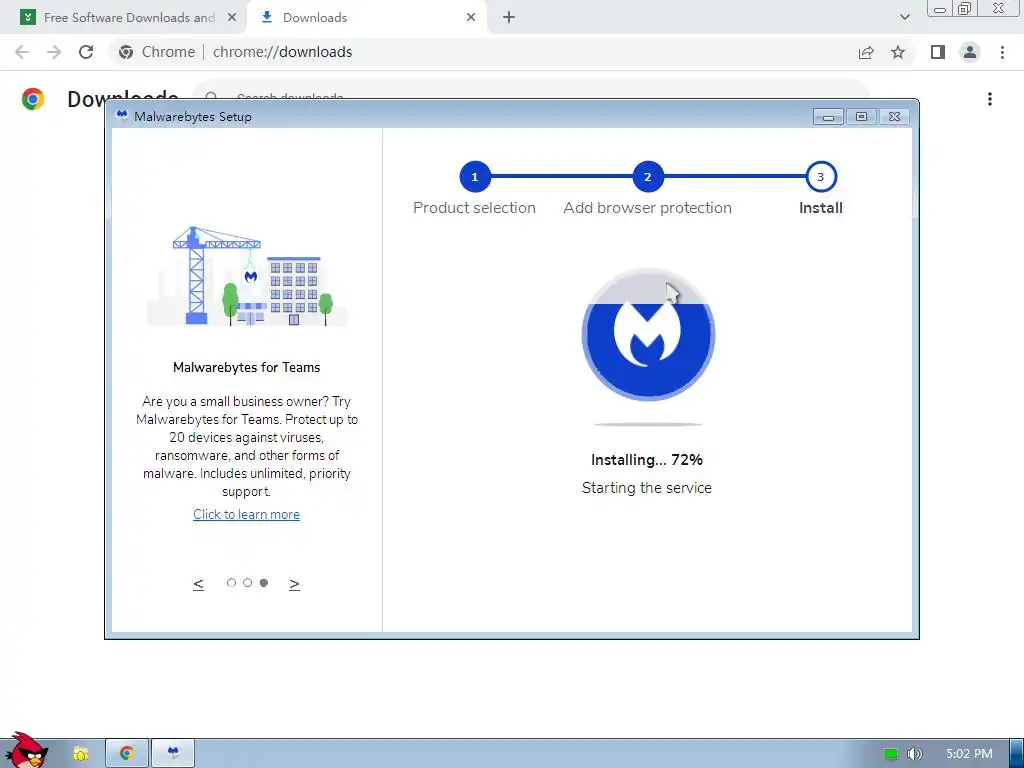Select the second promo slide dot
This screenshot has width=1024, height=768.
pos(248,583)
